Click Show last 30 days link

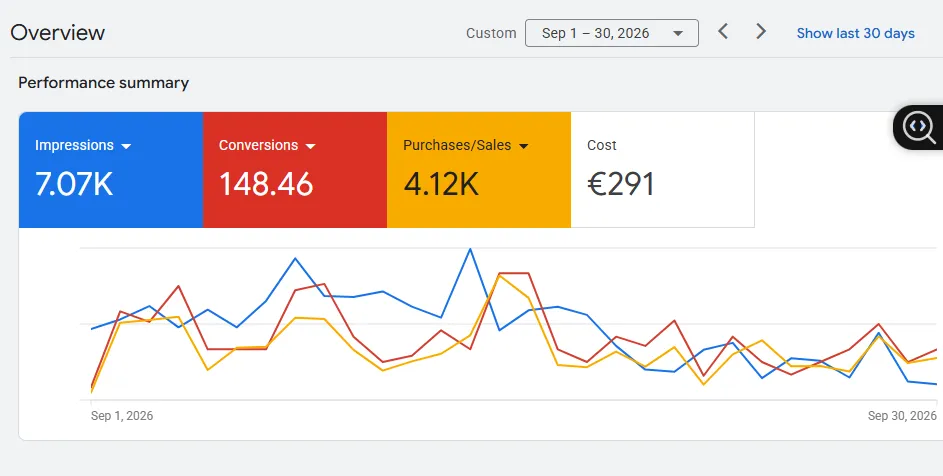[855, 33]
